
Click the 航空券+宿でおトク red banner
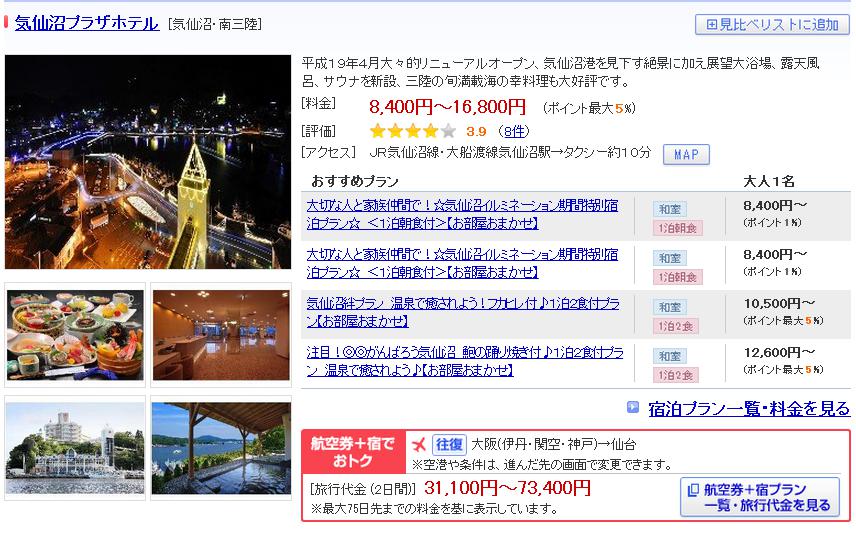tap(353, 452)
